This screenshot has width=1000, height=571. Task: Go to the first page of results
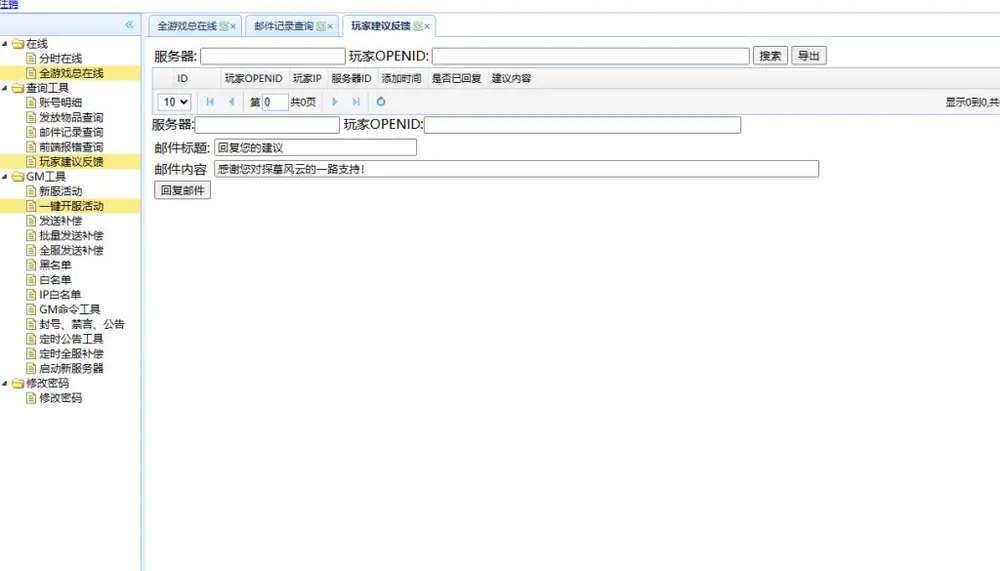tap(210, 101)
